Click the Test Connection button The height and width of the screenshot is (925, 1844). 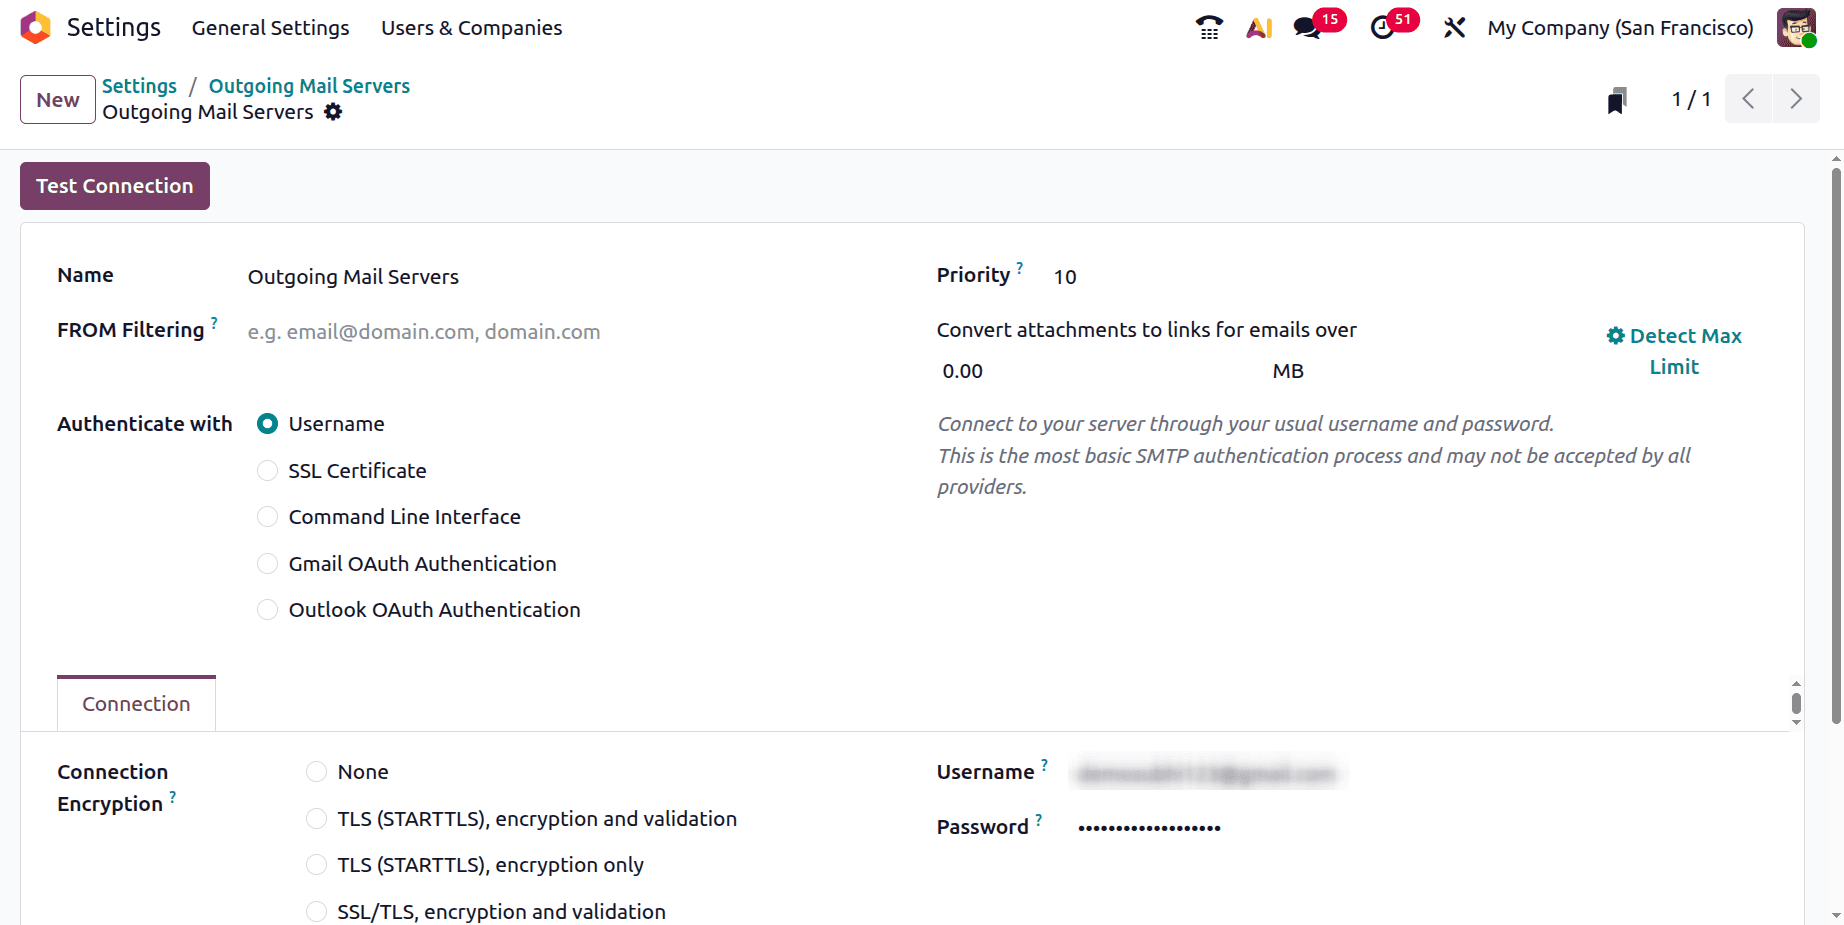click(114, 186)
